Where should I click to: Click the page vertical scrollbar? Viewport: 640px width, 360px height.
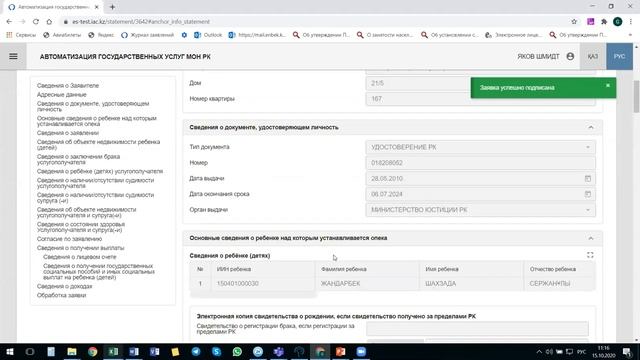pos(636,97)
